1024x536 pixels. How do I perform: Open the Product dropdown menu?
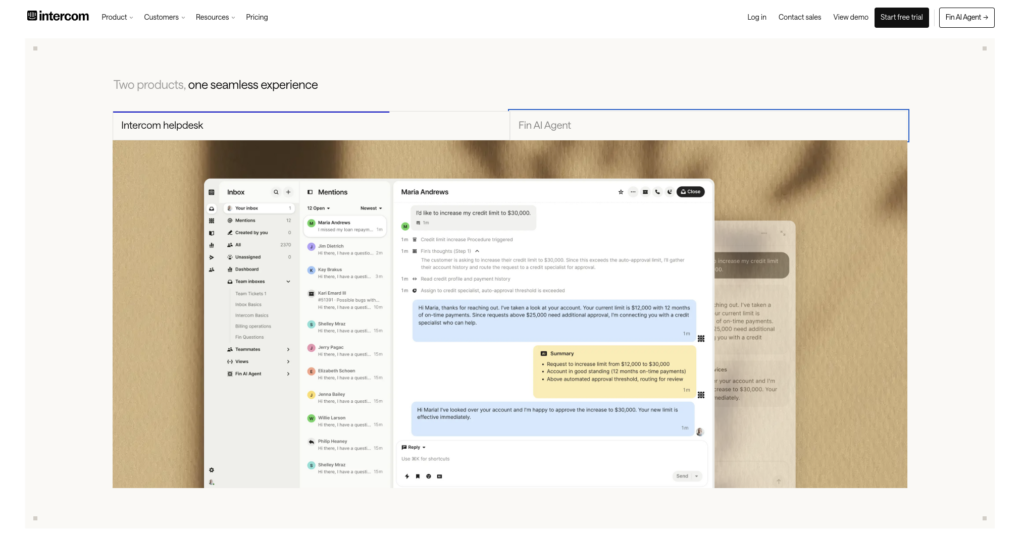117,17
